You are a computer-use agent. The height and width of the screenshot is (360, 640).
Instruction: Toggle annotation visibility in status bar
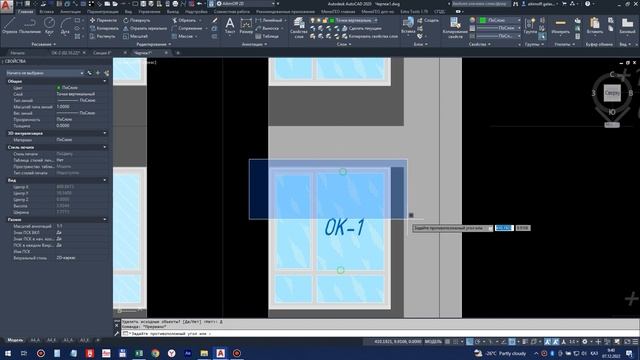coord(548,342)
